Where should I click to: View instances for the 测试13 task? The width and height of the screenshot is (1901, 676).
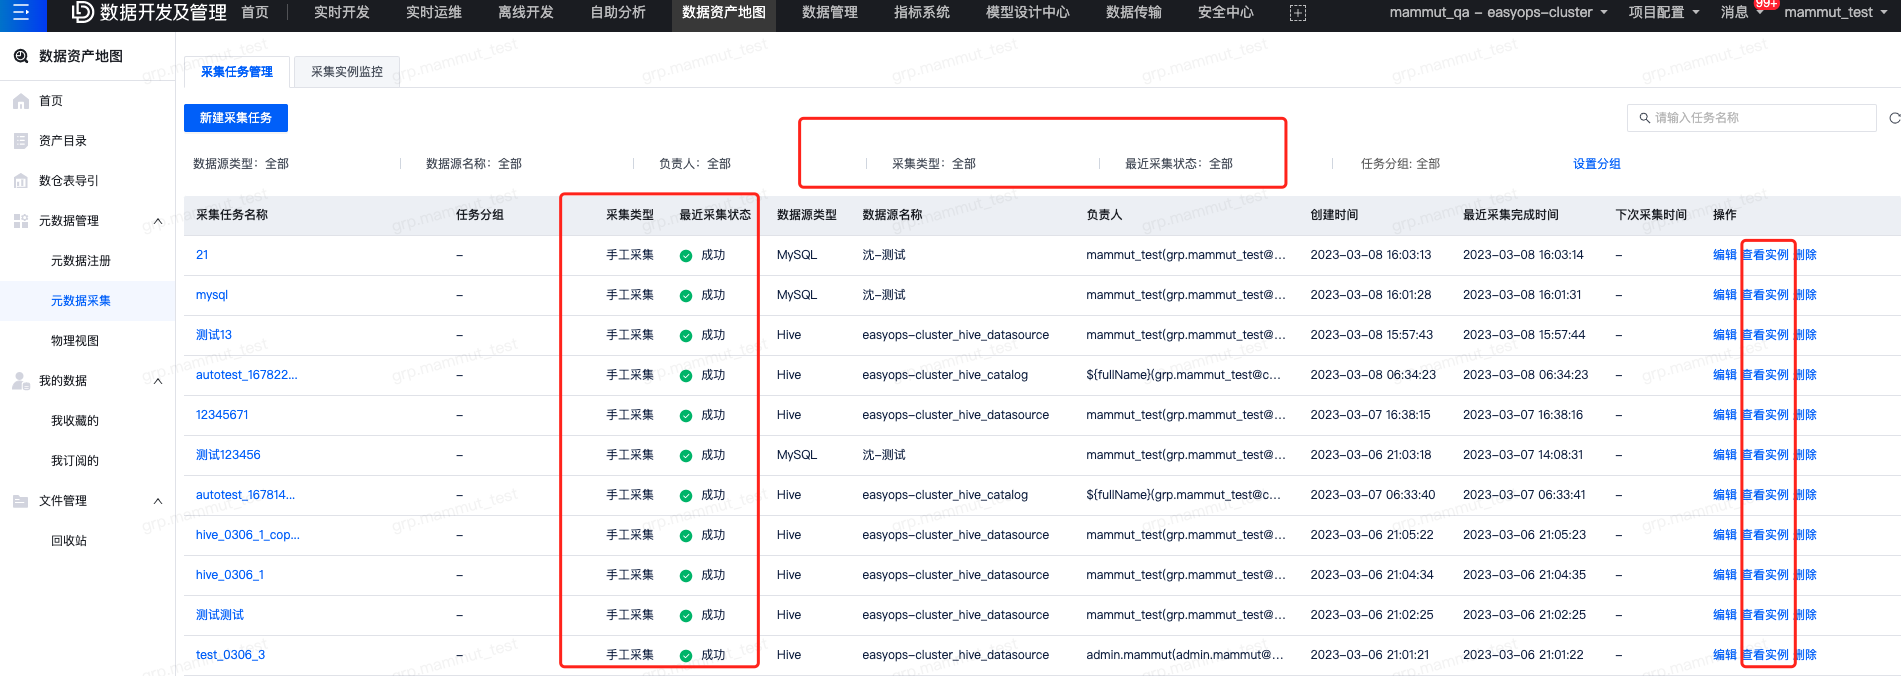(1766, 335)
